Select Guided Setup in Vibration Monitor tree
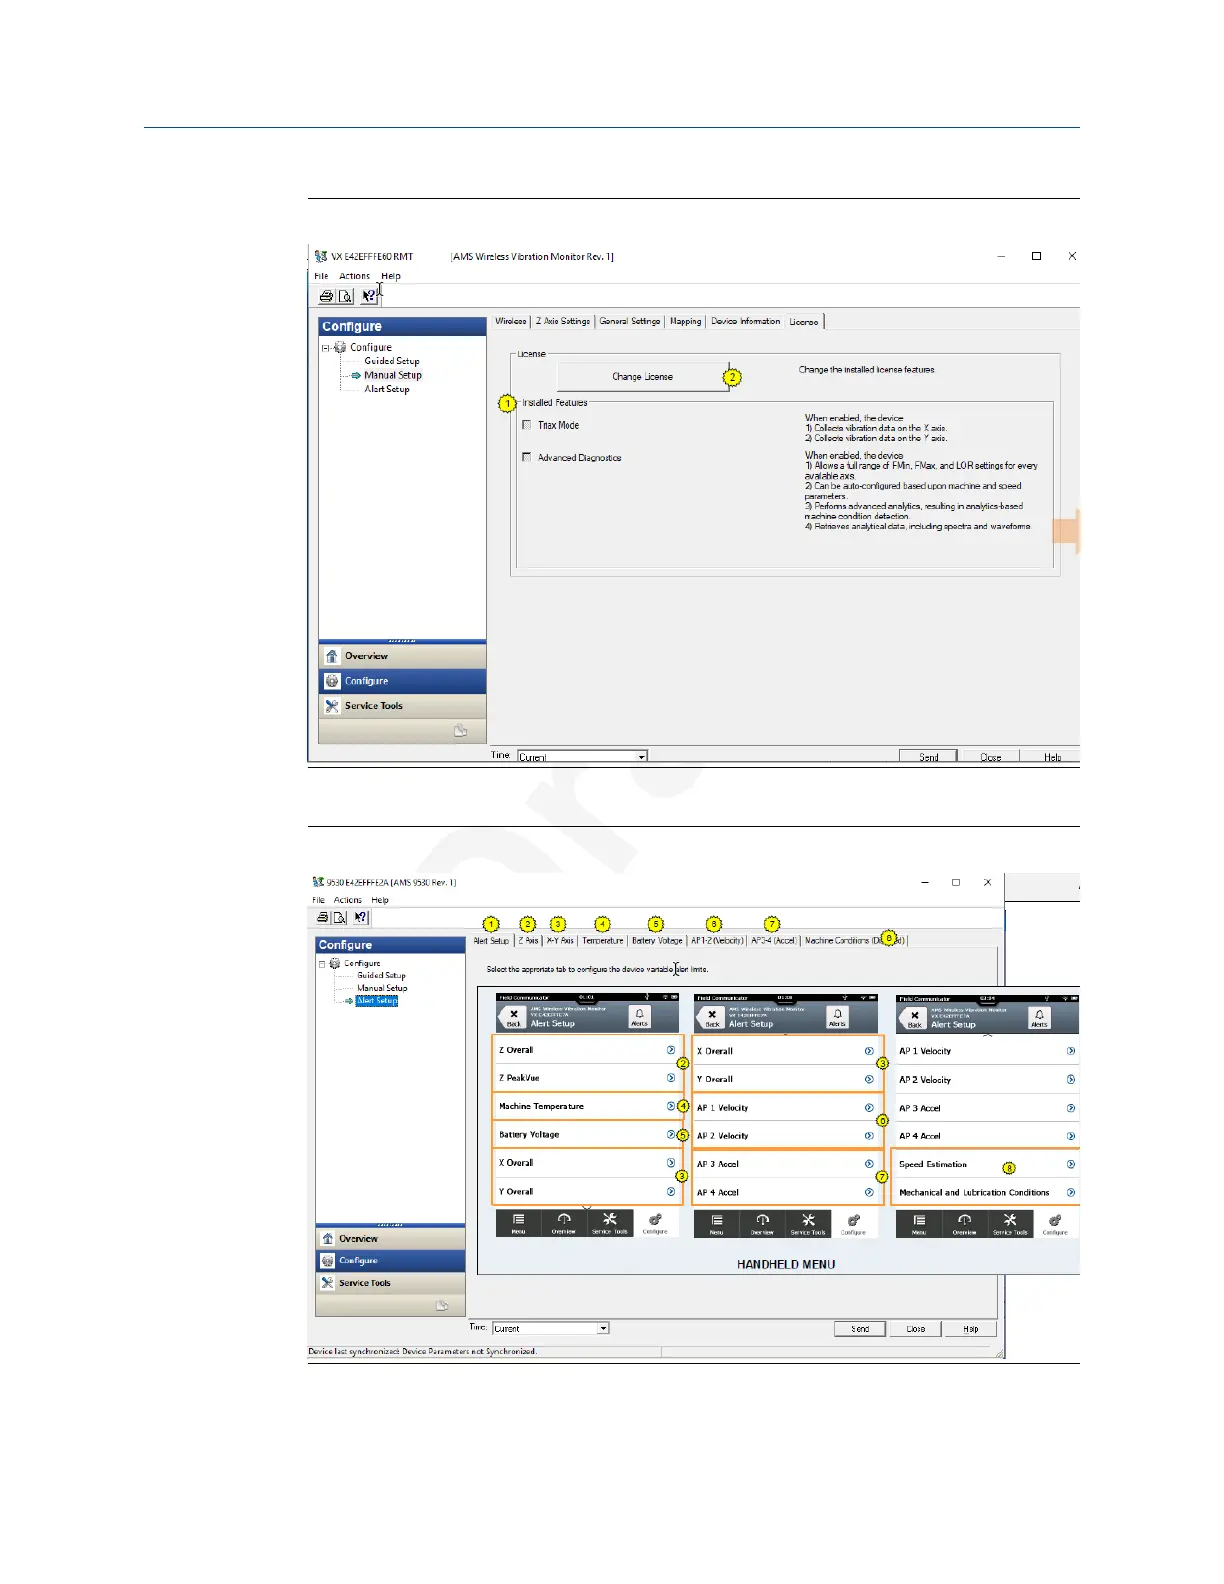Viewport: 1224px width, 1584px height. pyautogui.click(x=392, y=361)
